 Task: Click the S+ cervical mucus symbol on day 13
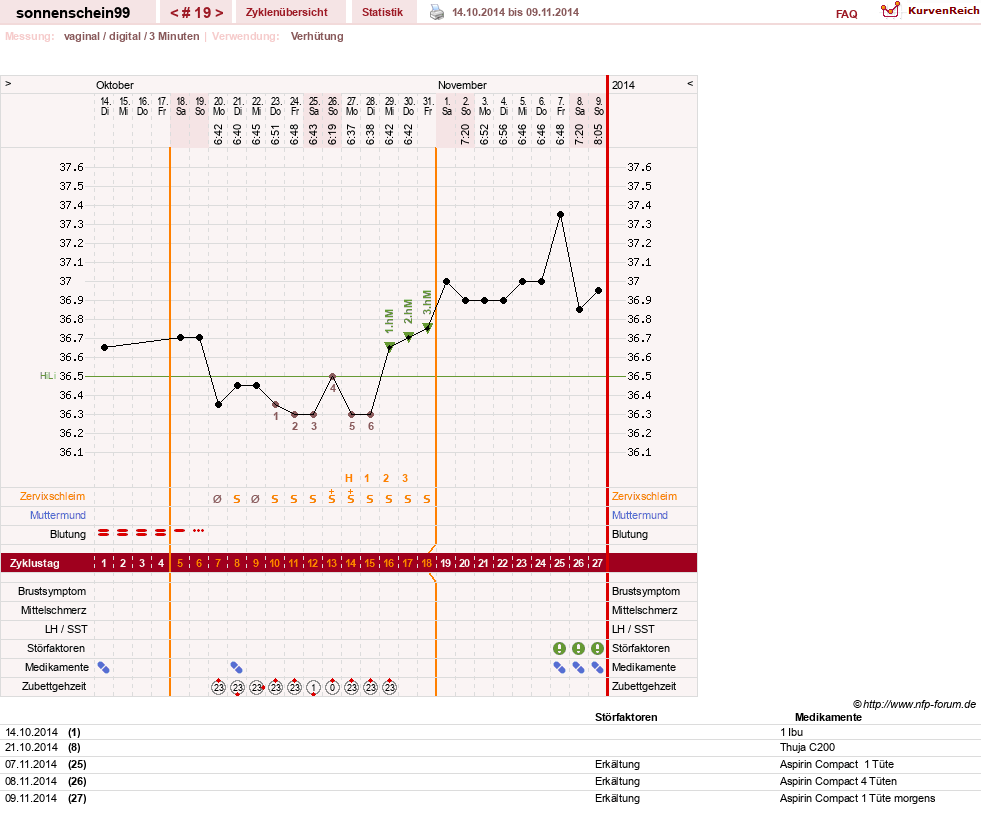pyautogui.click(x=332, y=497)
